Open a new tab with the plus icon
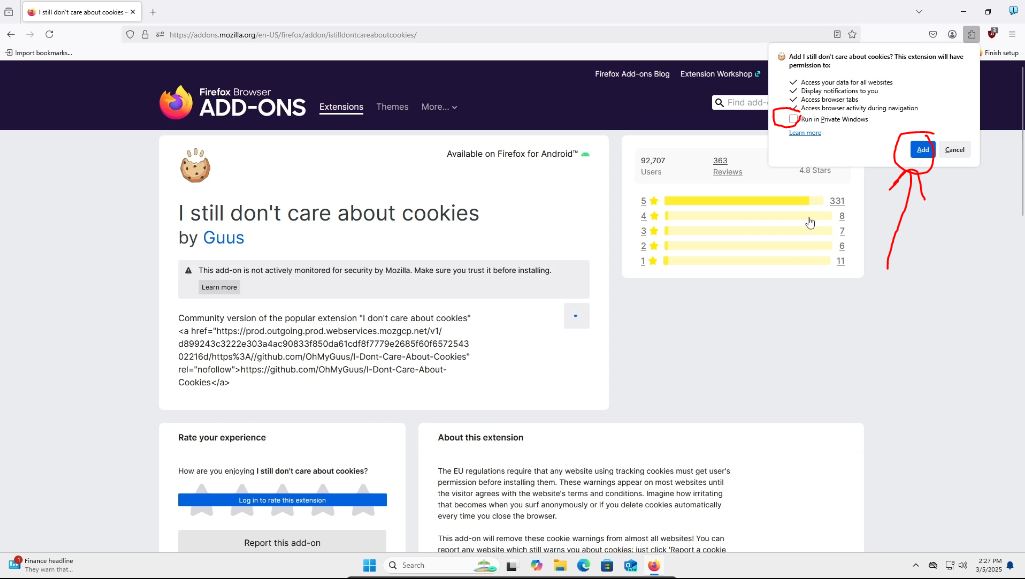Viewport: 1025px width, 579px height. point(152,12)
